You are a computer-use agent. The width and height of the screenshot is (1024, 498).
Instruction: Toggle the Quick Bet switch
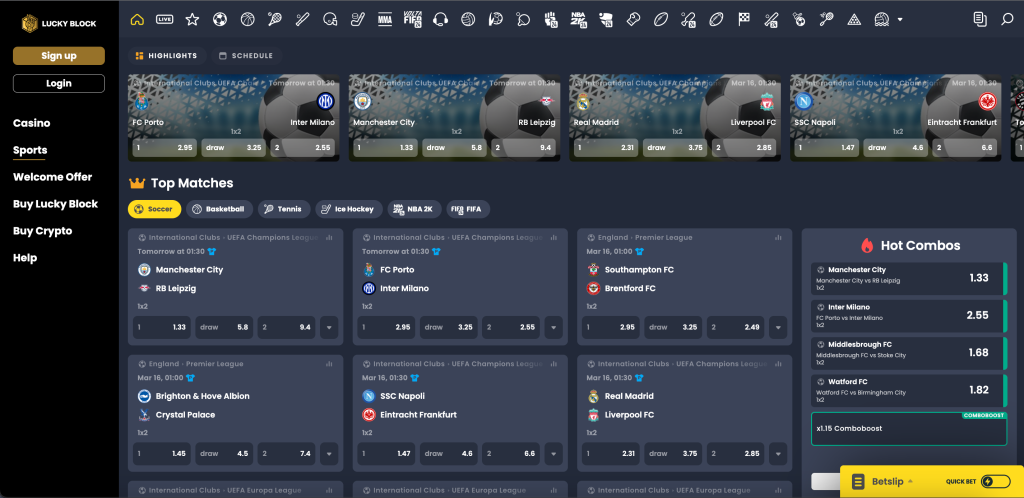pyautogui.click(x=995, y=482)
